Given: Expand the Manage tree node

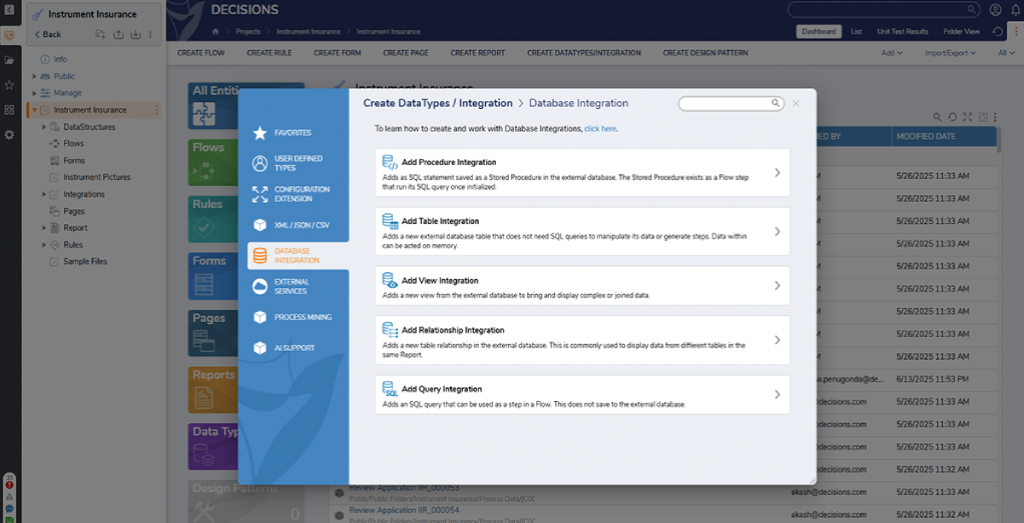Looking at the screenshot, I should tap(35, 93).
